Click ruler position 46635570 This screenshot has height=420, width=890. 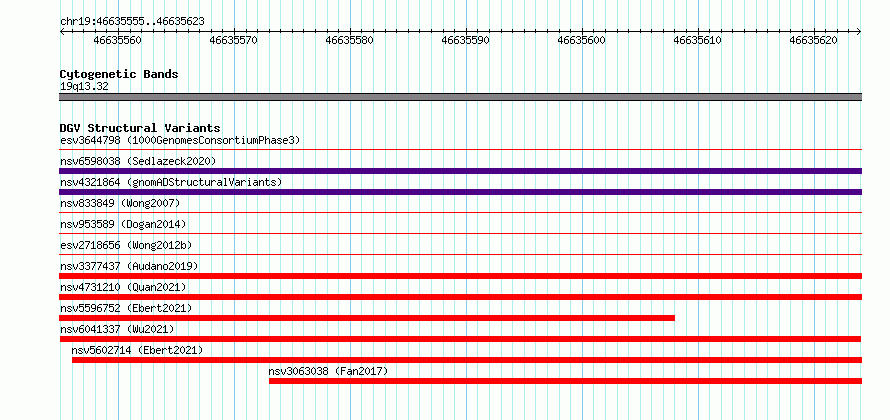[x=233, y=41]
